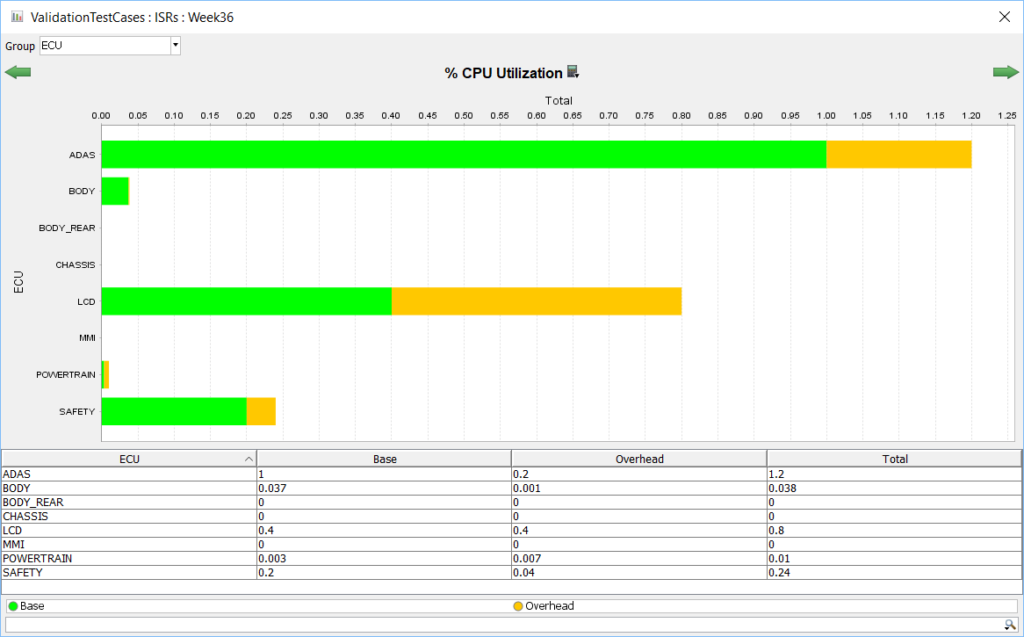Sort table by the Overhead column header
1024x637 pixels.
pyautogui.click(x=639, y=459)
